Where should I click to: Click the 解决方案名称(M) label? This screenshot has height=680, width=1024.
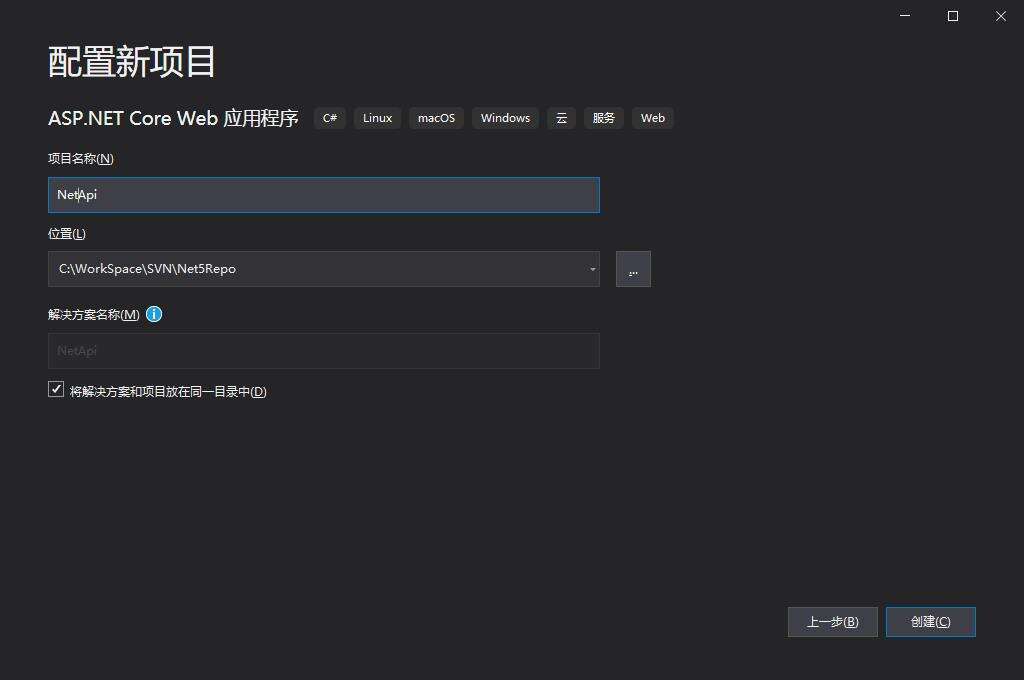[93, 315]
